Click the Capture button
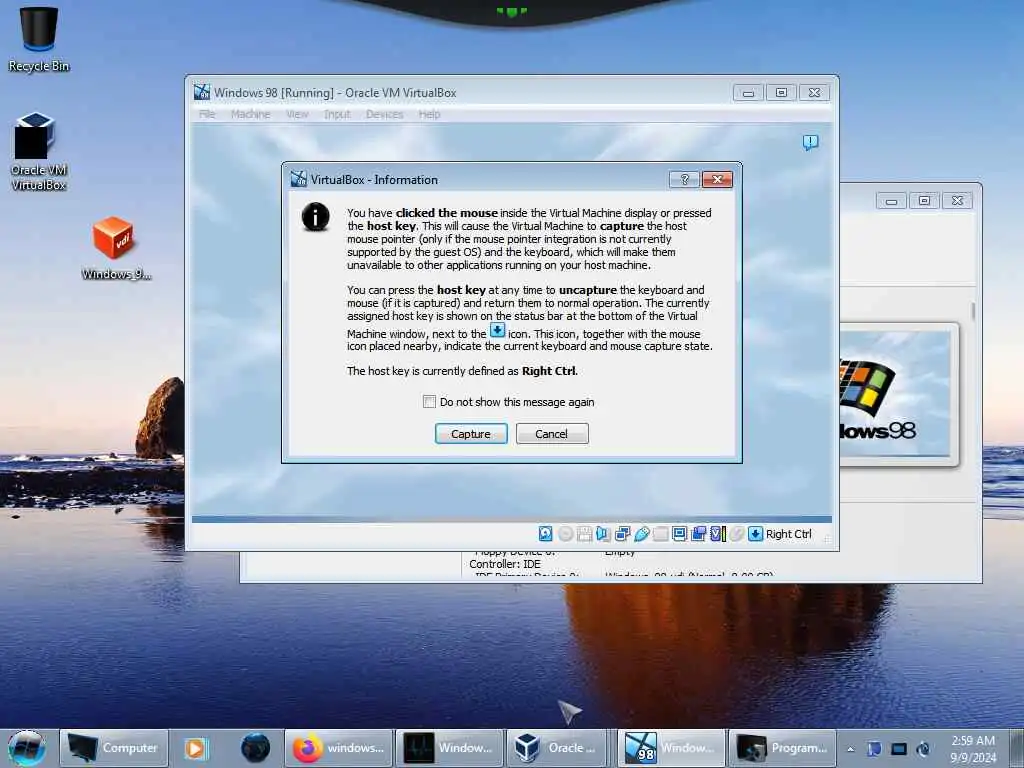The height and width of the screenshot is (768, 1024). [471, 434]
